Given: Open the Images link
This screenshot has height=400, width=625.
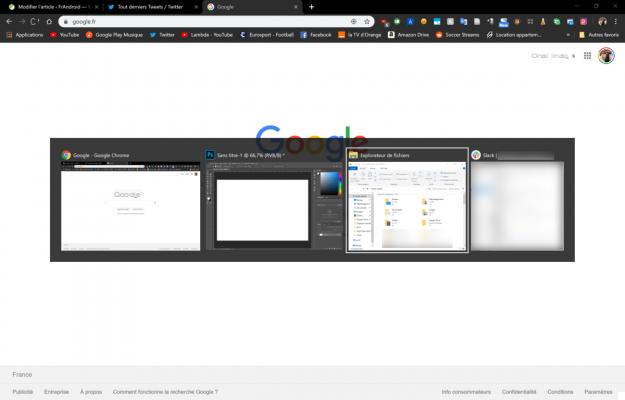Looking at the screenshot, I should [560, 56].
